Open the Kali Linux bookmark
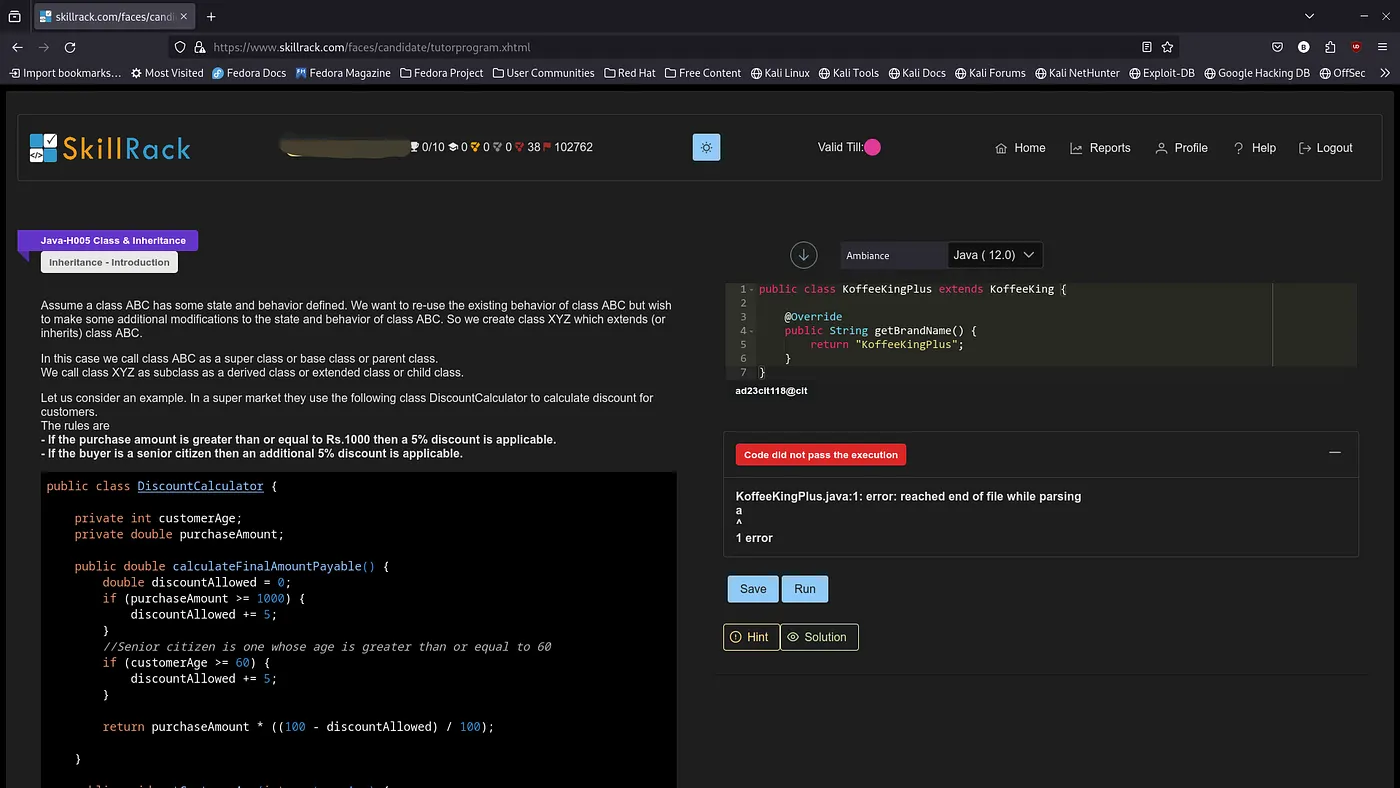Viewport: 1400px width, 788px height. pos(780,73)
